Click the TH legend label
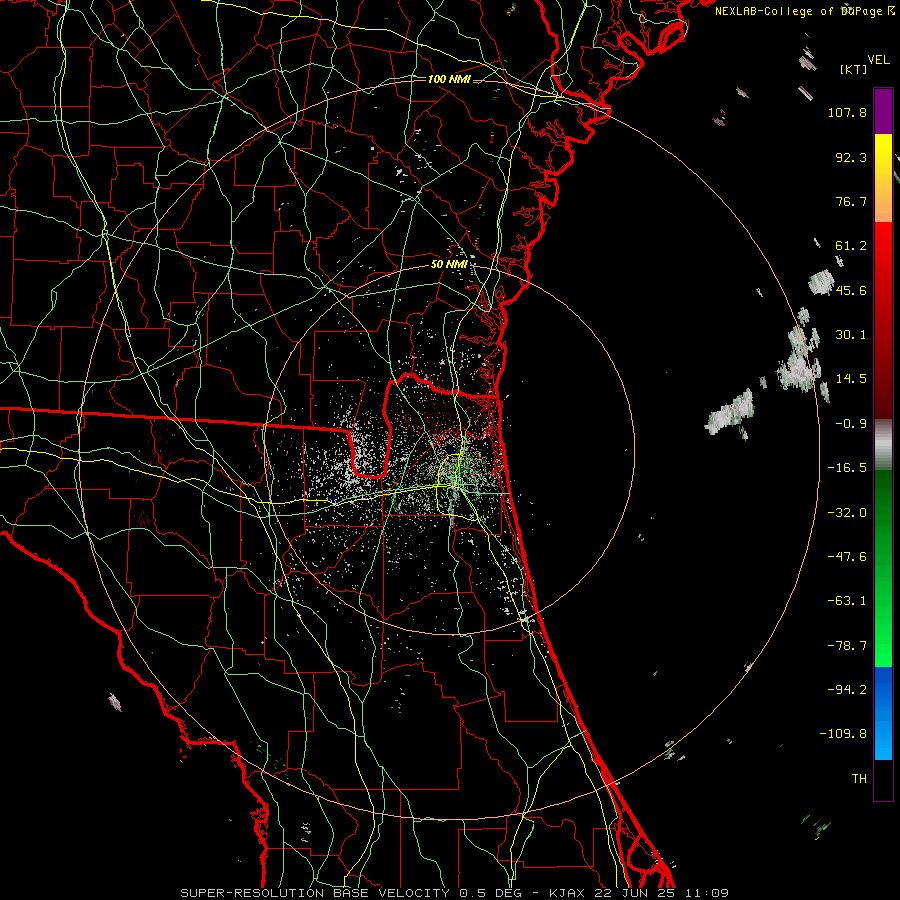Screen dimensions: 900x900 (859, 778)
